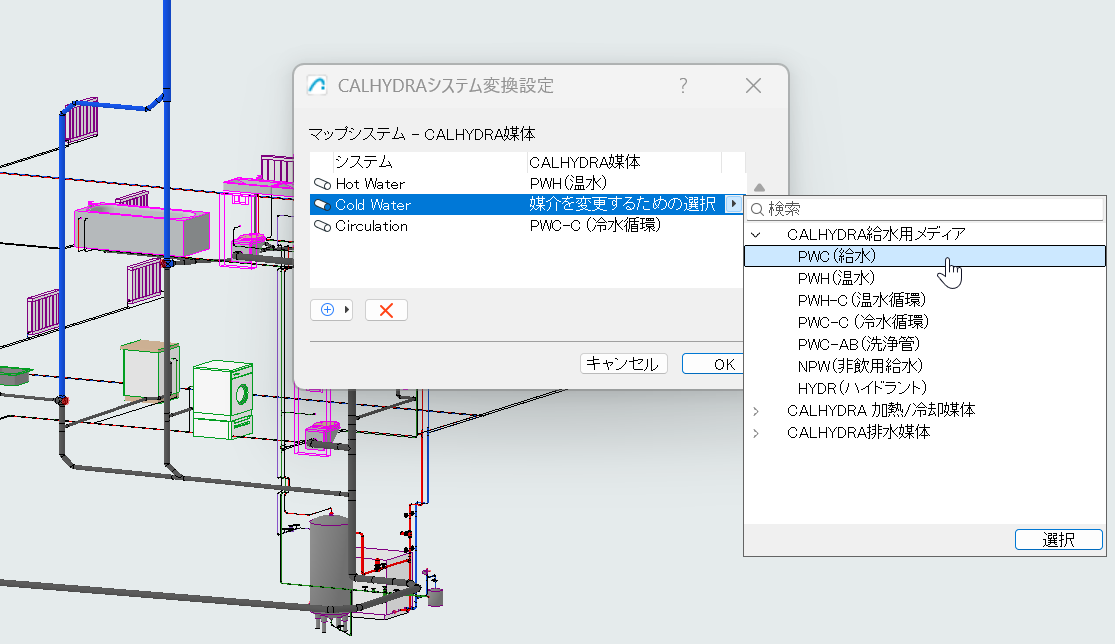Open the arrow next to the add button
1115x644 pixels.
point(347,310)
